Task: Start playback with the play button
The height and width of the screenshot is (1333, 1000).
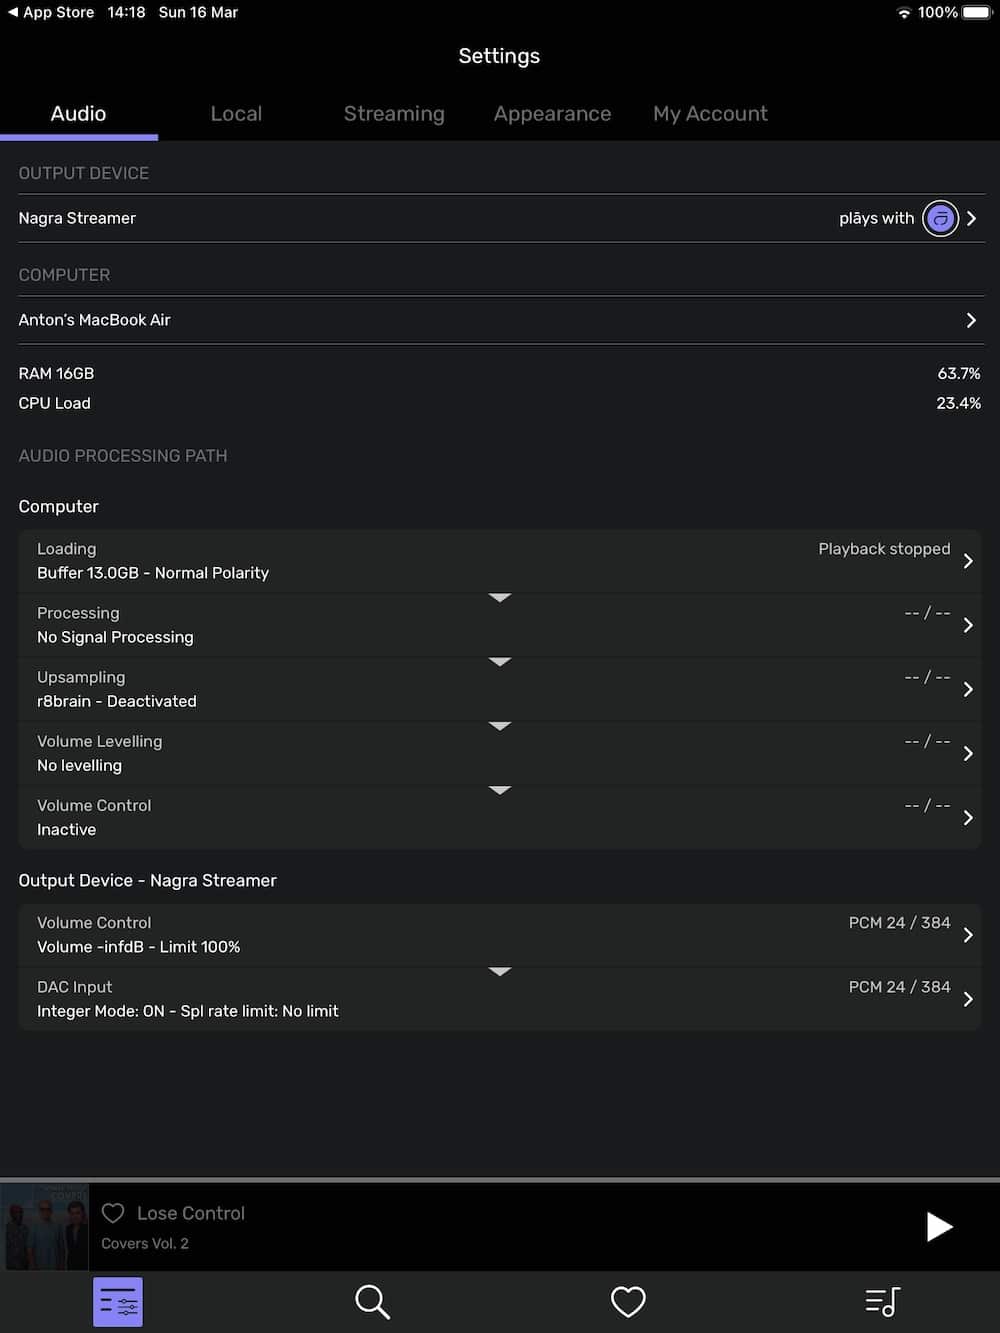Action: [938, 1227]
